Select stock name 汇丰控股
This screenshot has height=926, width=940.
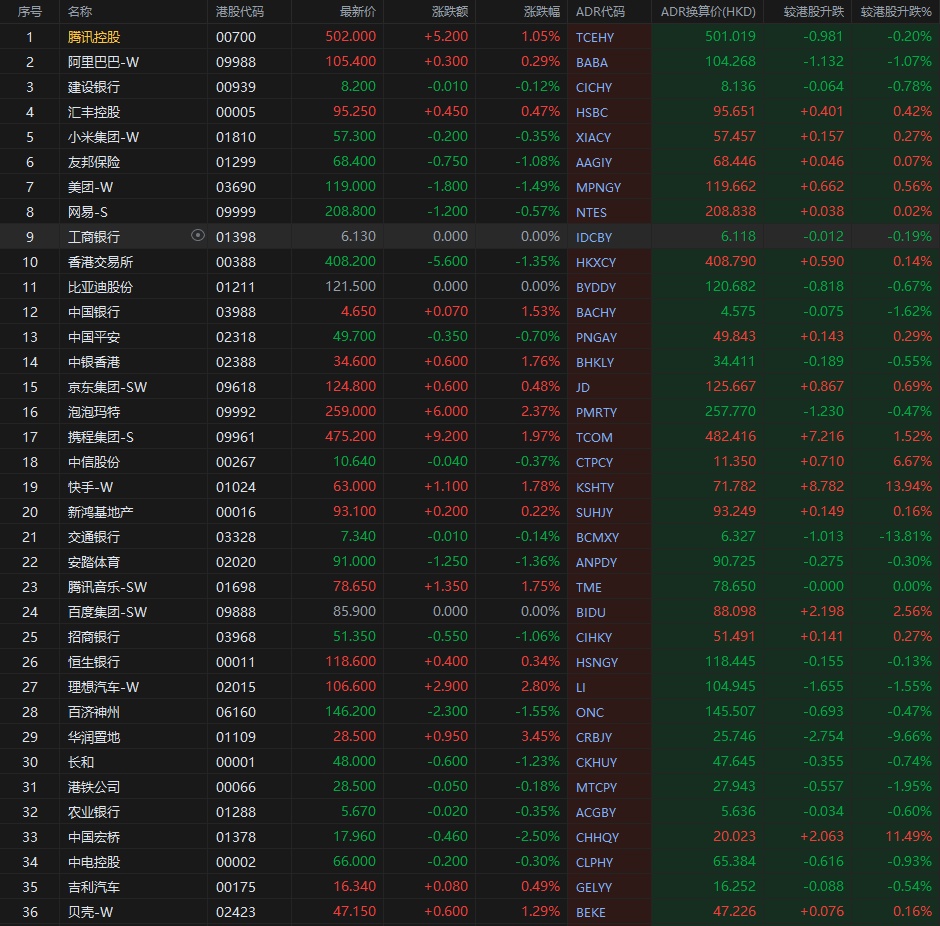pyautogui.click(x=94, y=112)
